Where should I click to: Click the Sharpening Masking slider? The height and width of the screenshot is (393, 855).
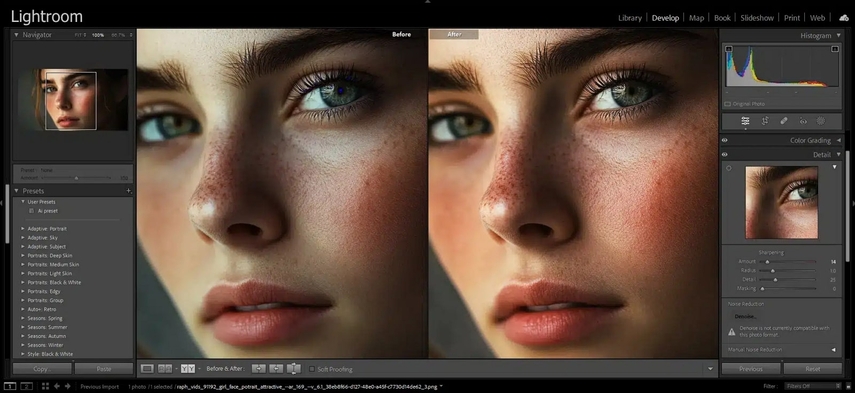(787, 288)
